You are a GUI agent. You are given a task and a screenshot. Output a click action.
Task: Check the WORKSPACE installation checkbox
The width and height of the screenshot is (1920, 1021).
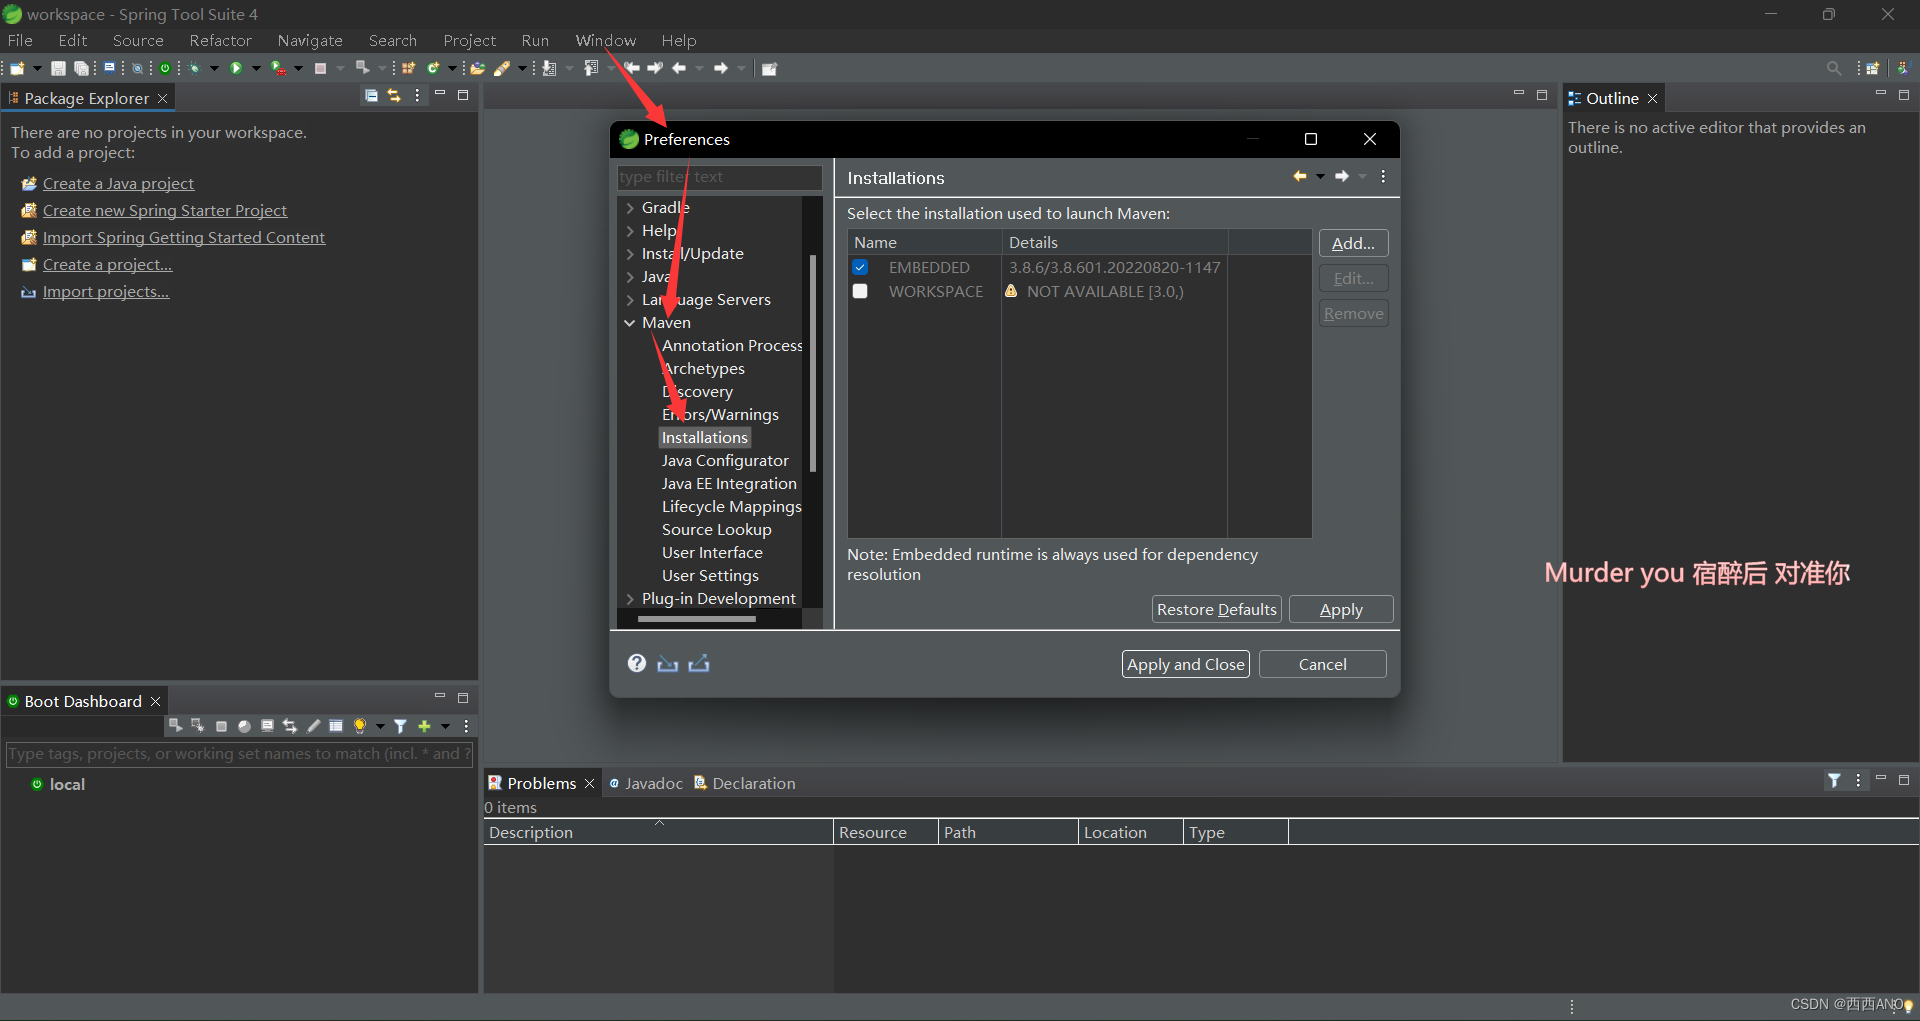[x=860, y=291]
